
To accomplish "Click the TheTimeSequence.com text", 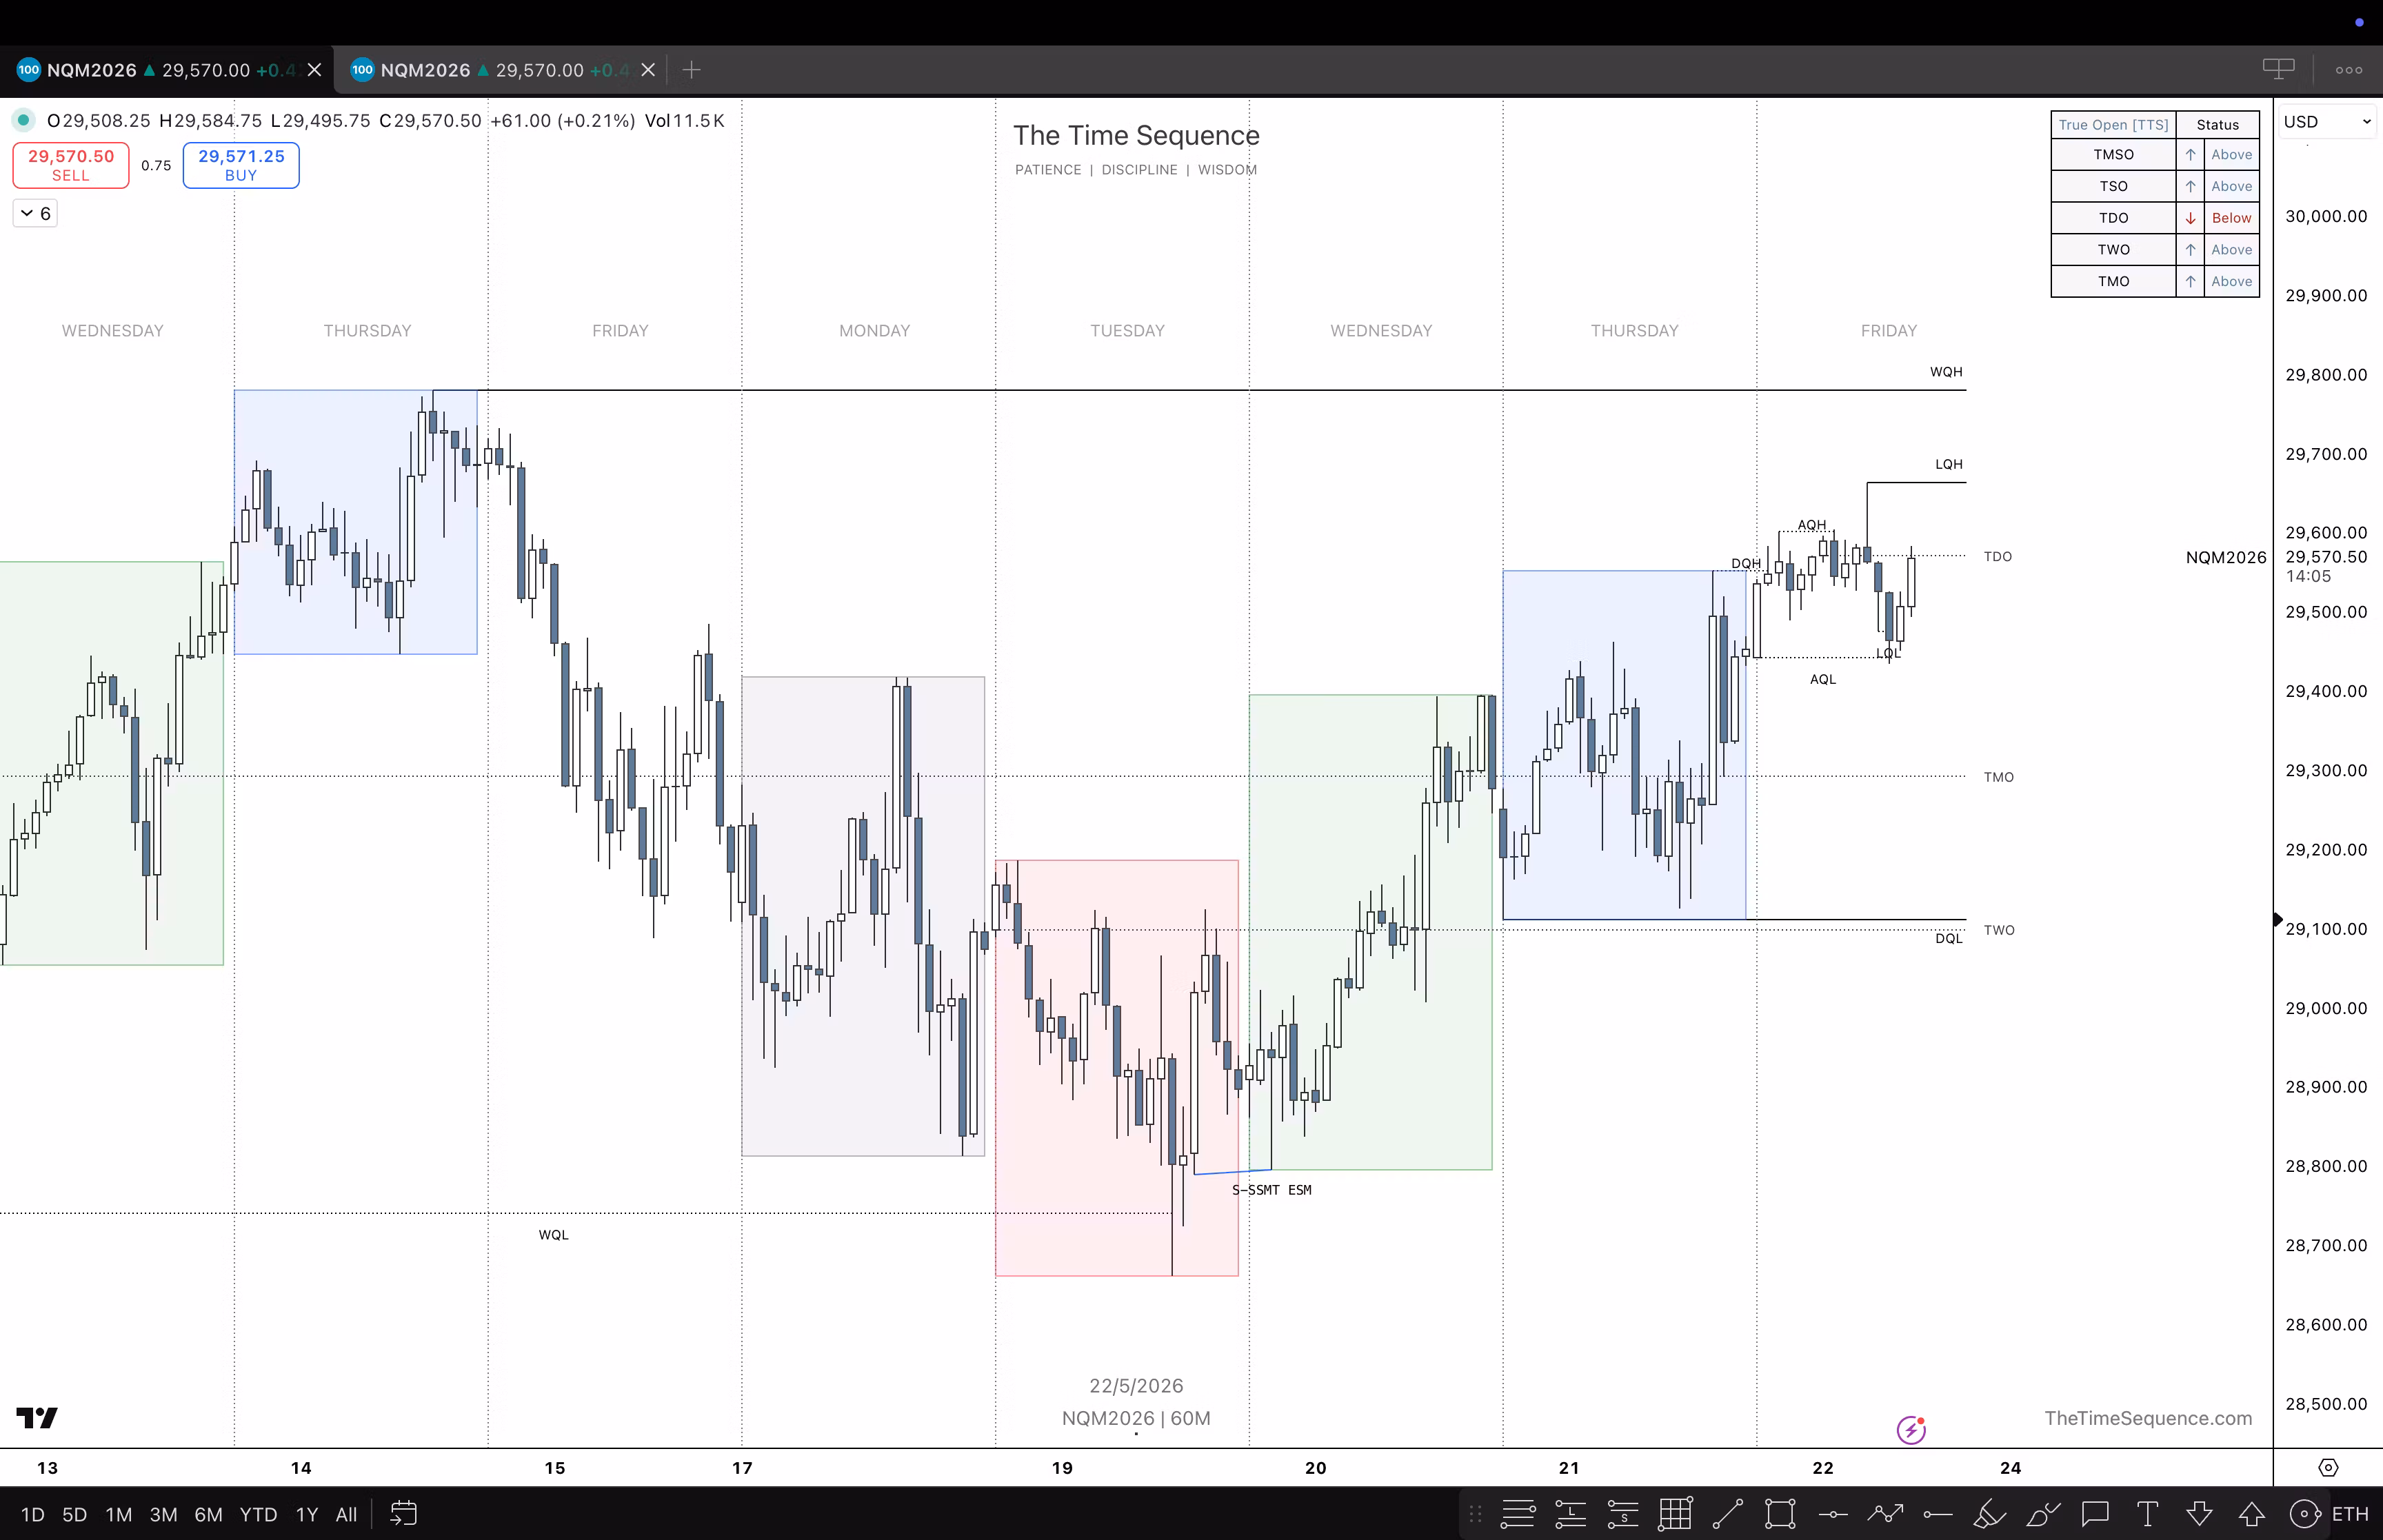I will (x=2148, y=1418).
